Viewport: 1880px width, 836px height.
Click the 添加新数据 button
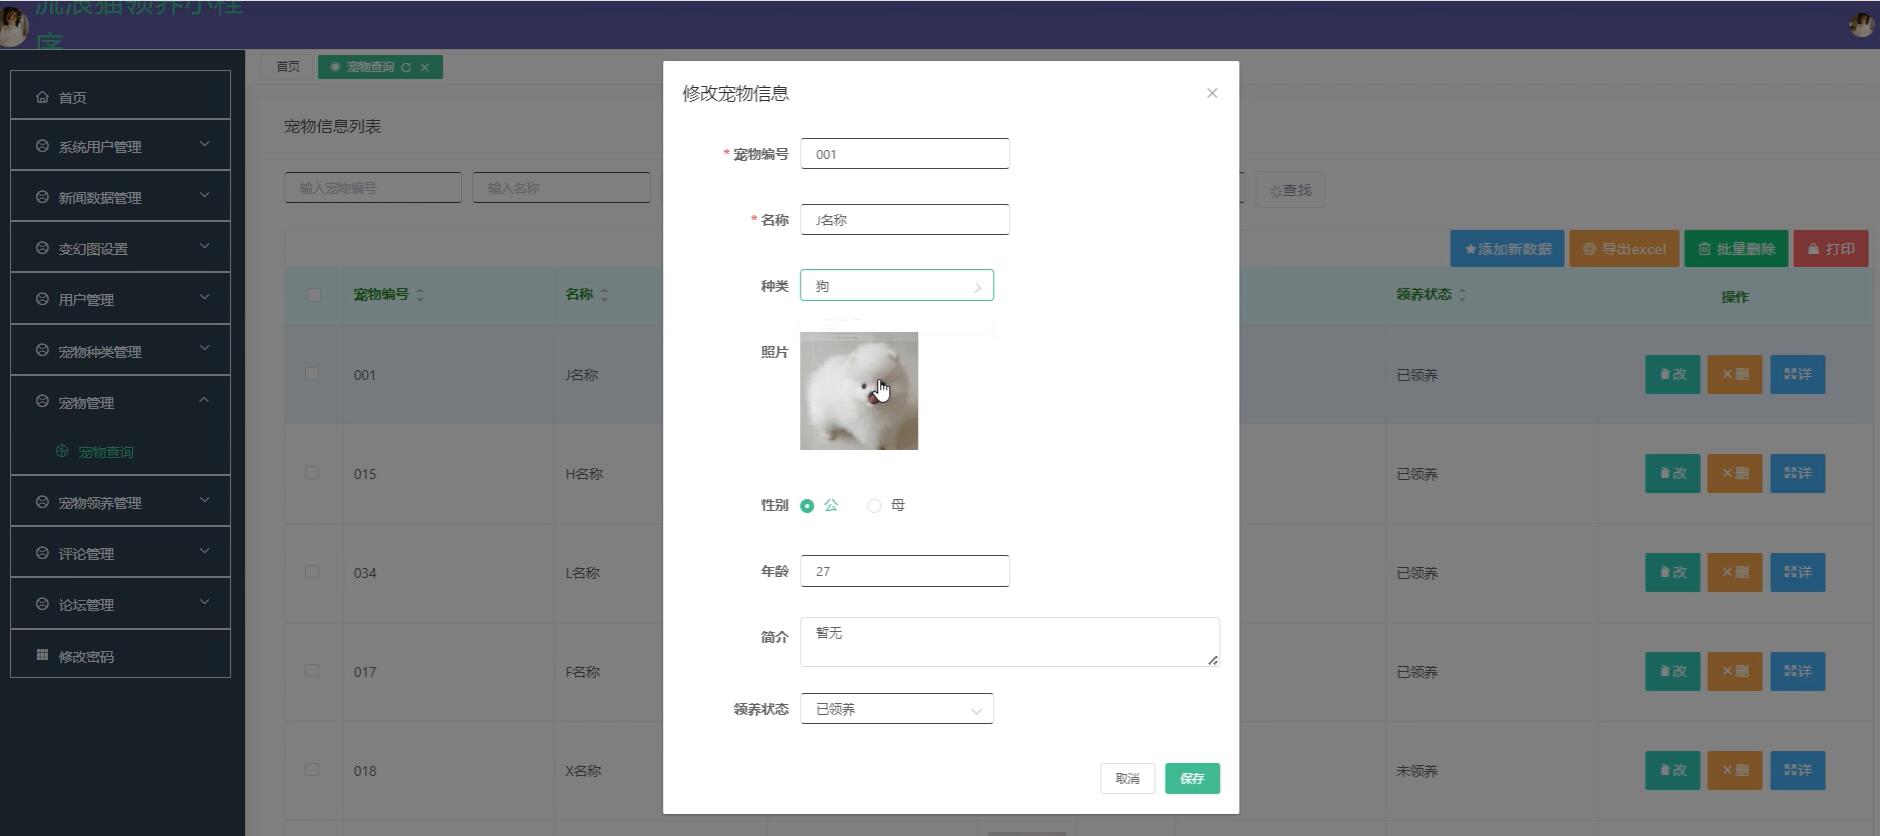click(x=1507, y=249)
